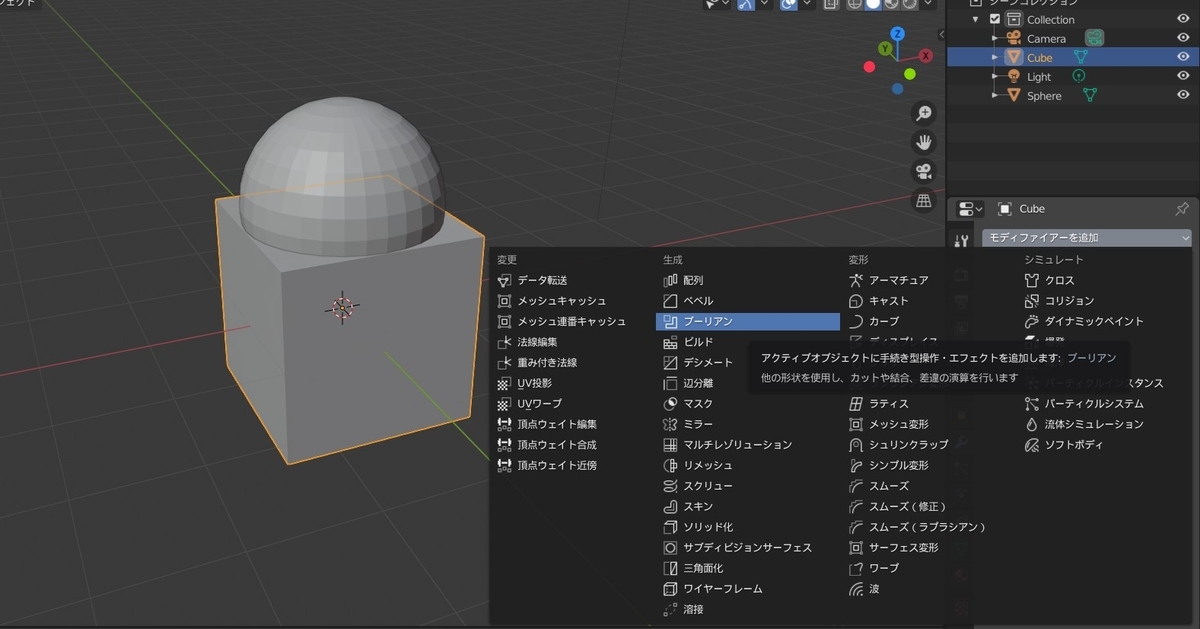
Task: Hide the Camera using its eye icon
Action: (x=1183, y=38)
